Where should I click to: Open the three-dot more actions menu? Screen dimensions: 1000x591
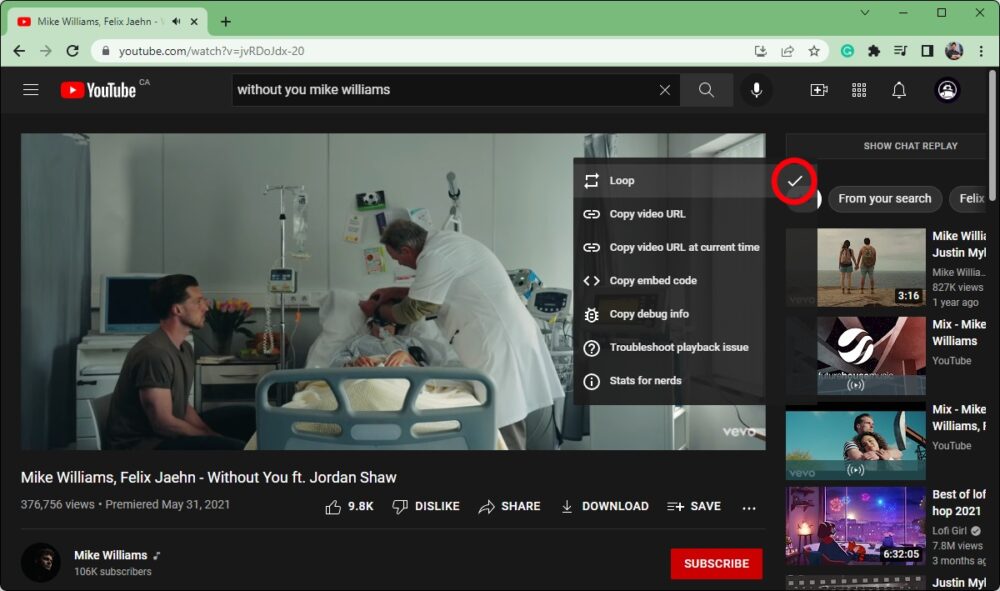pos(749,508)
